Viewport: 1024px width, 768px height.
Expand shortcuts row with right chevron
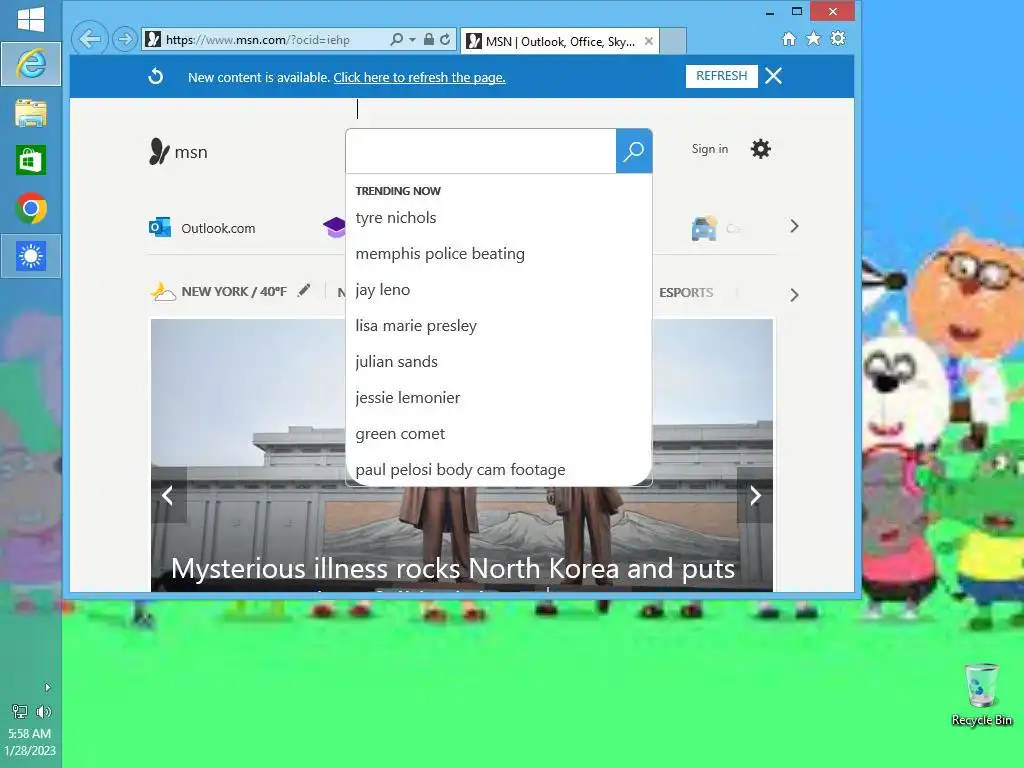[794, 227]
